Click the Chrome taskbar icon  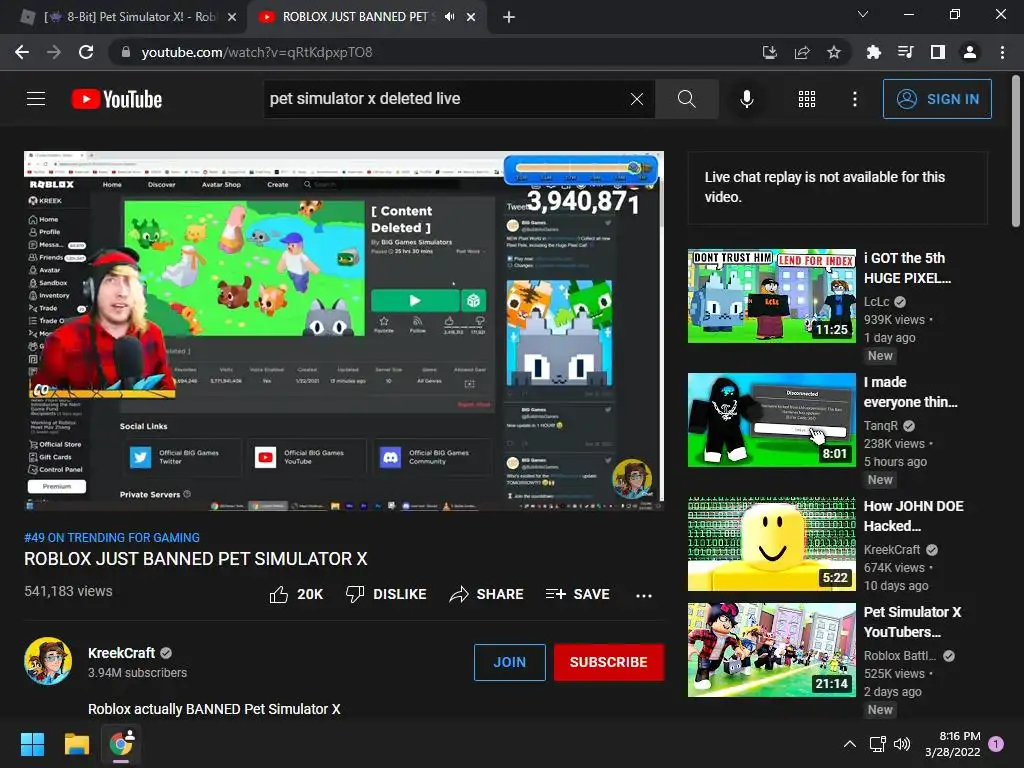pyautogui.click(x=121, y=744)
